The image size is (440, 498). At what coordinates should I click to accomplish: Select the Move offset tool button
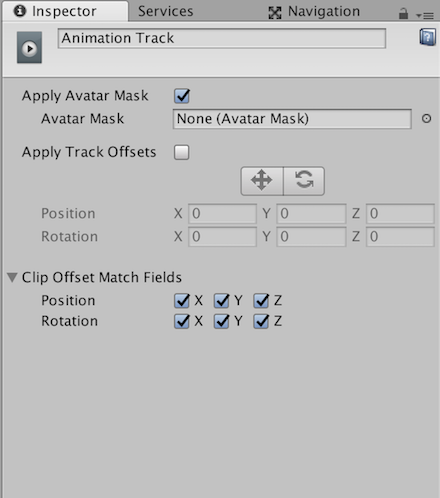pos(262,181)
